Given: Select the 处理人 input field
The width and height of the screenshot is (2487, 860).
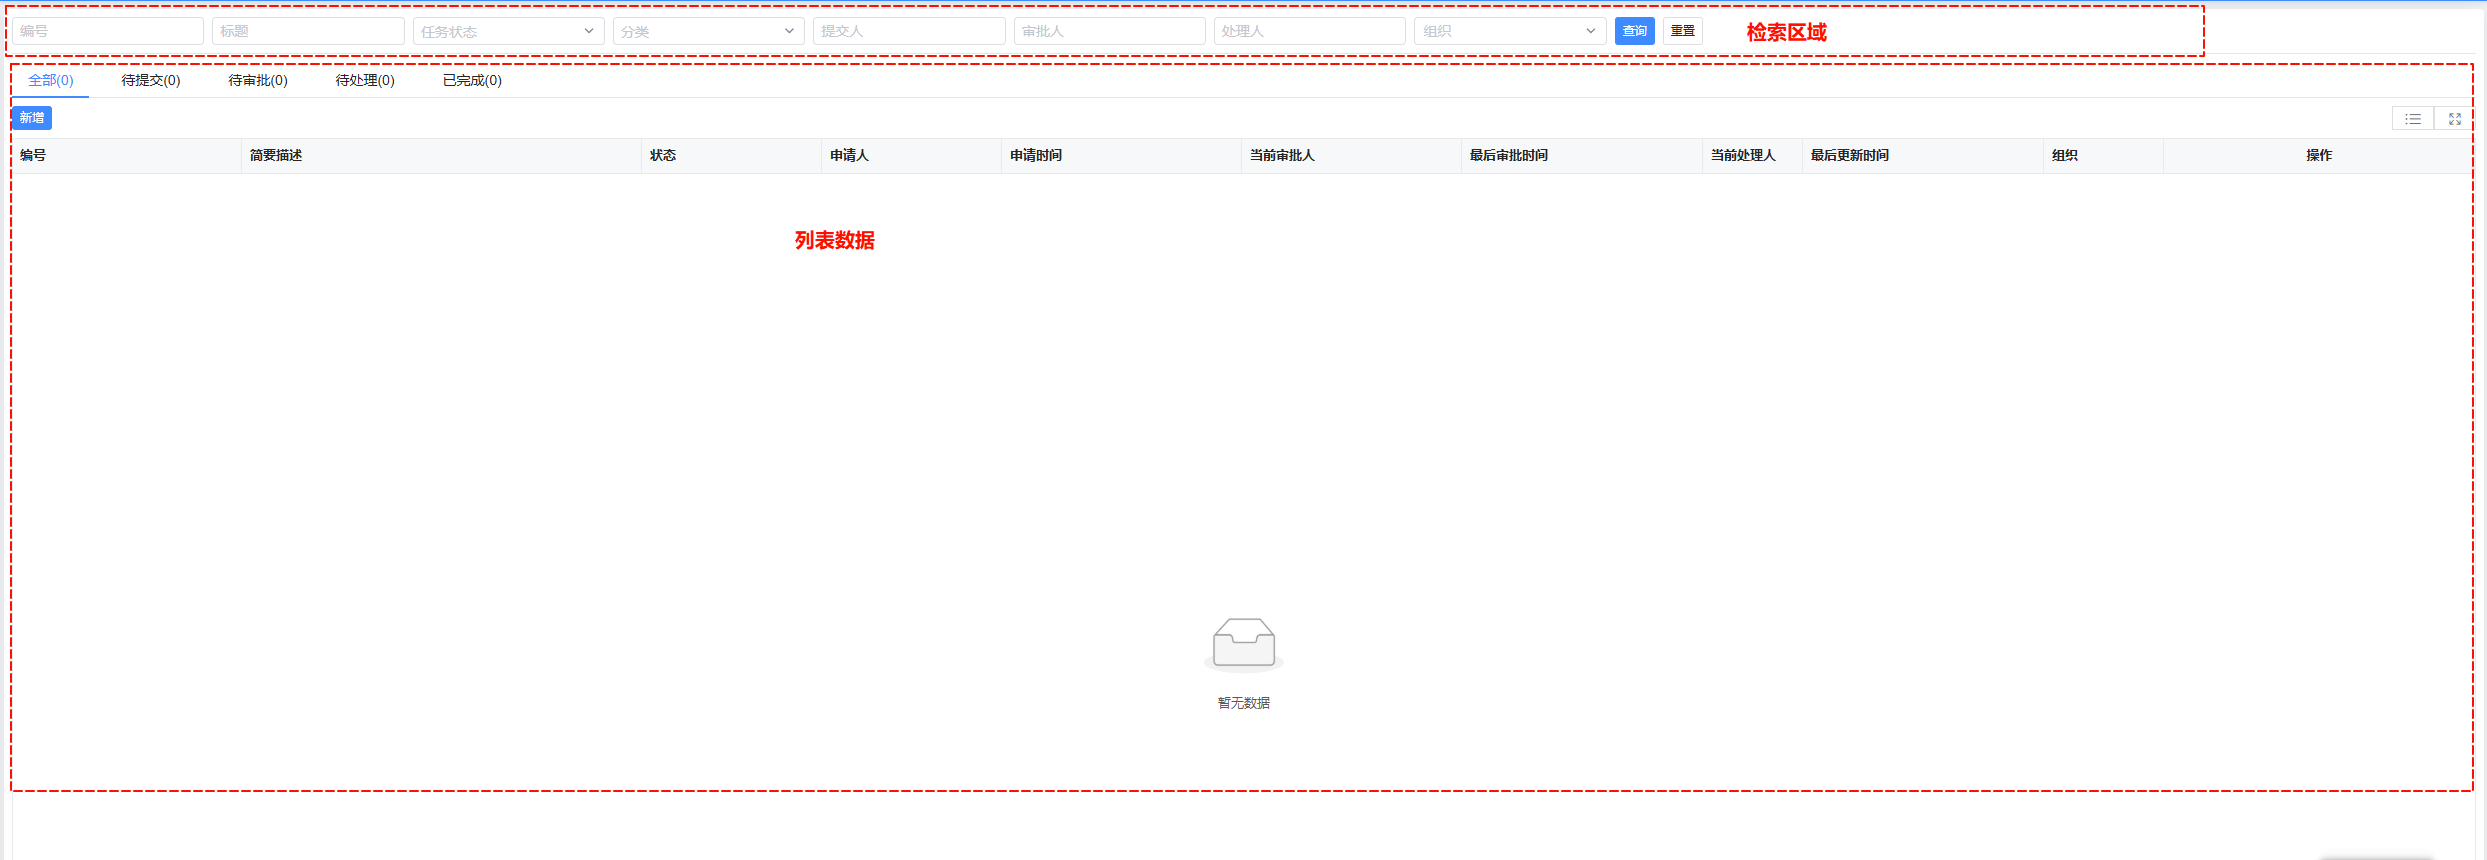Looking at the screenshot, I should 1309,31.
